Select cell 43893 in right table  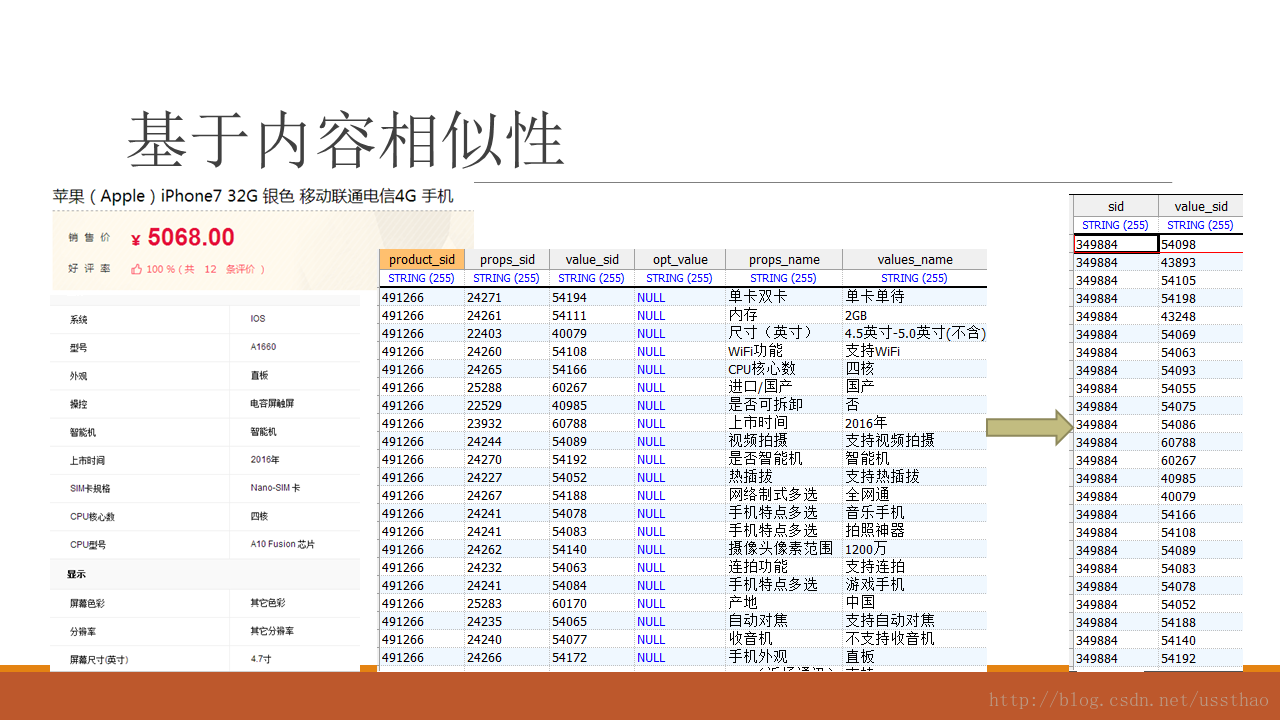tap(1201, 262)
